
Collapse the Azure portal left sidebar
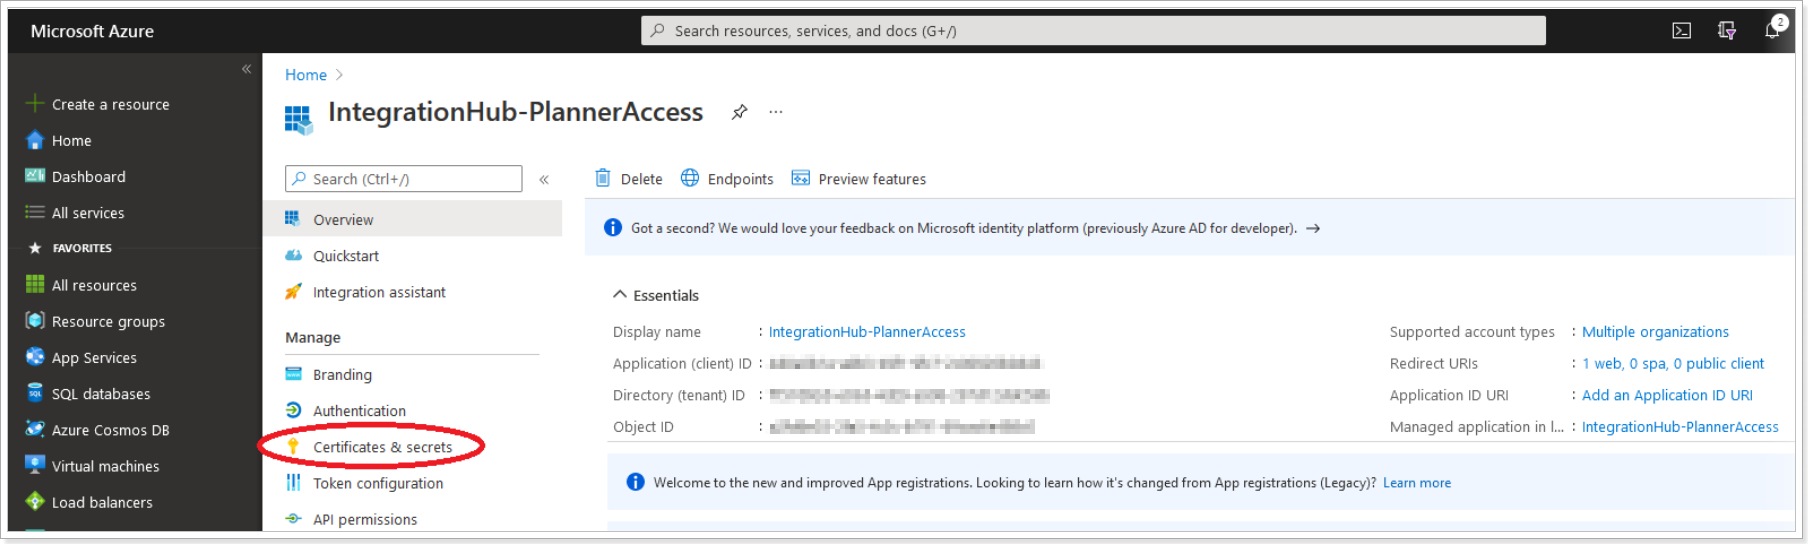pos(246,69)
